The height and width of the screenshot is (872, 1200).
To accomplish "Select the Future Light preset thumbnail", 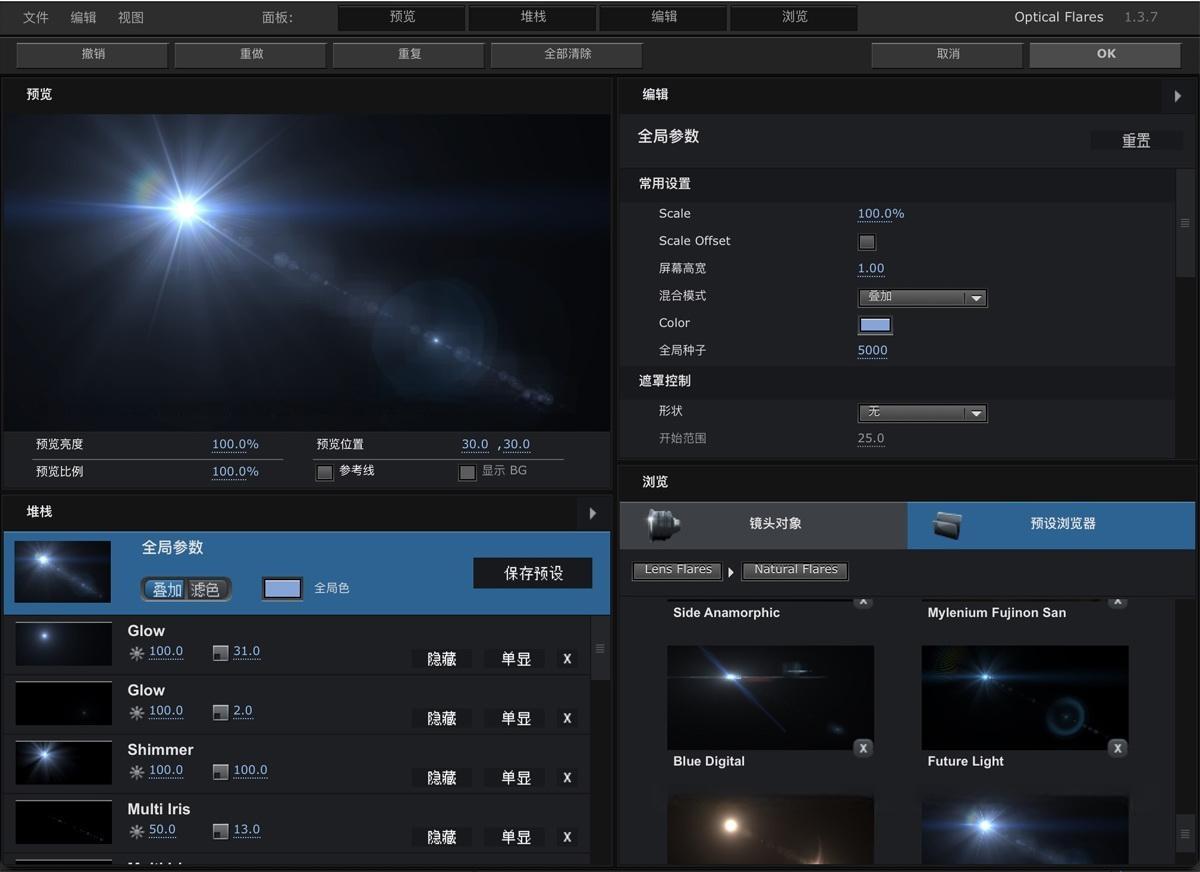I will (x=1024, y=697).
